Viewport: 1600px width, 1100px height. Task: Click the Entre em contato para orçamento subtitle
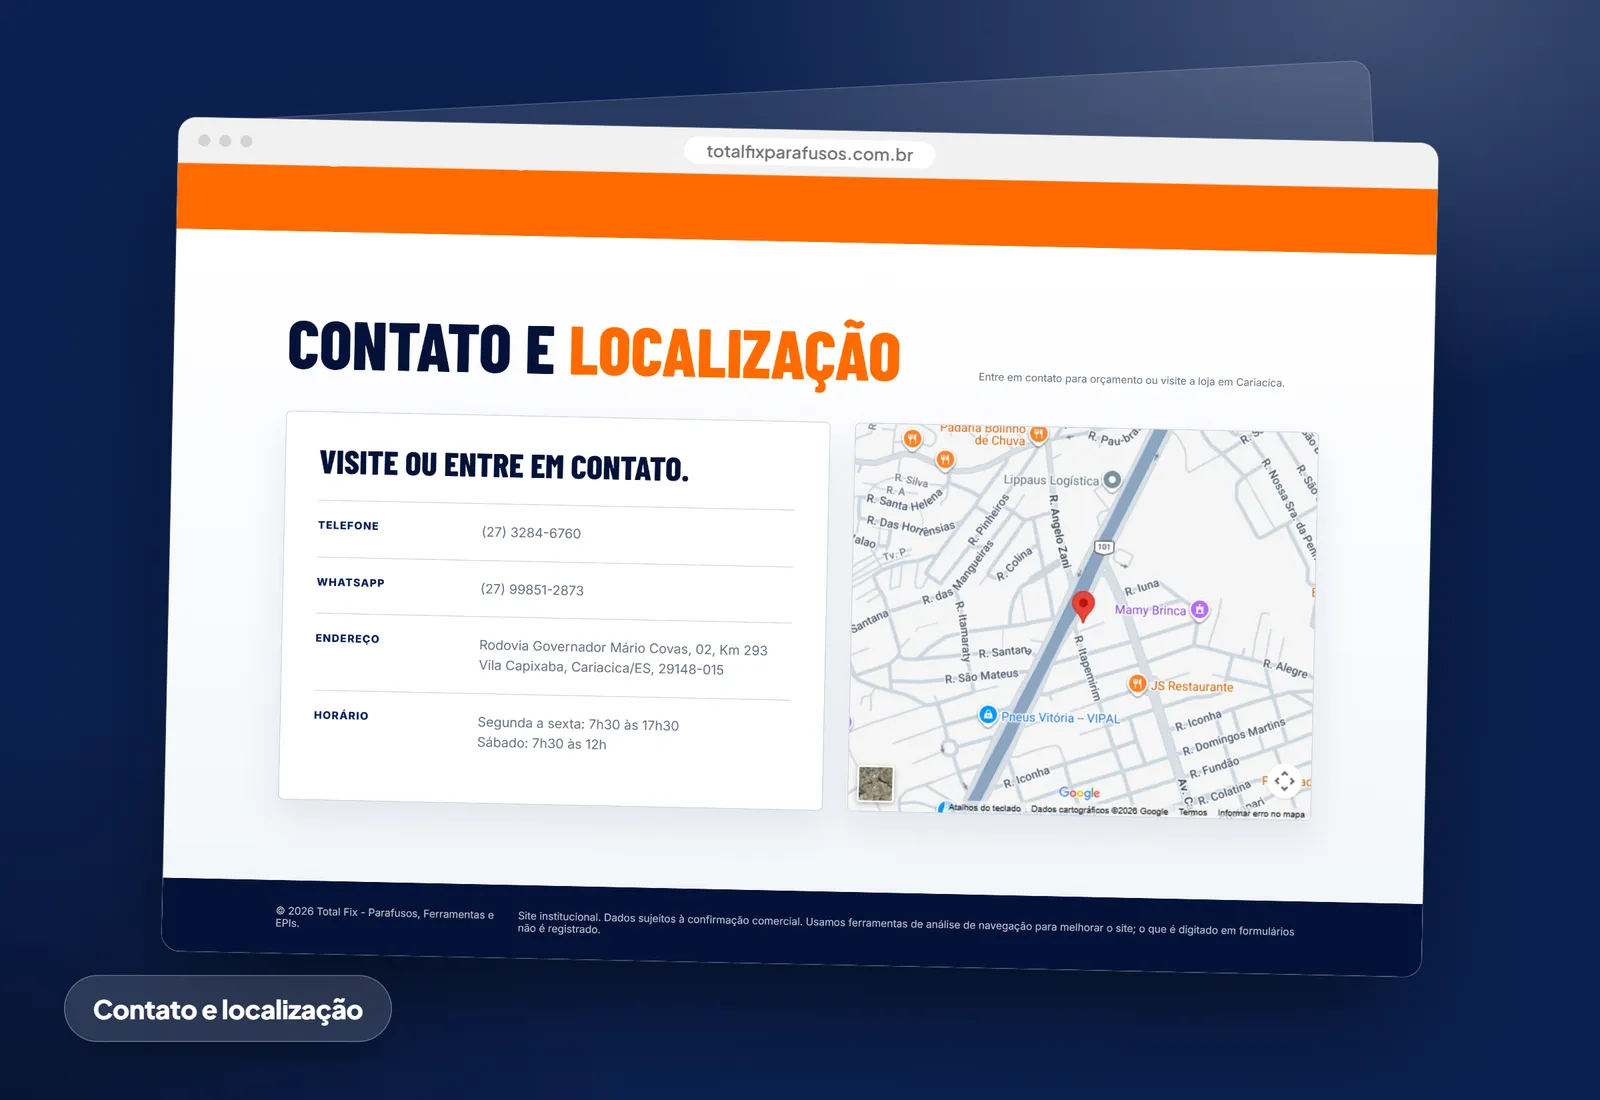(x=1131, y=380)
